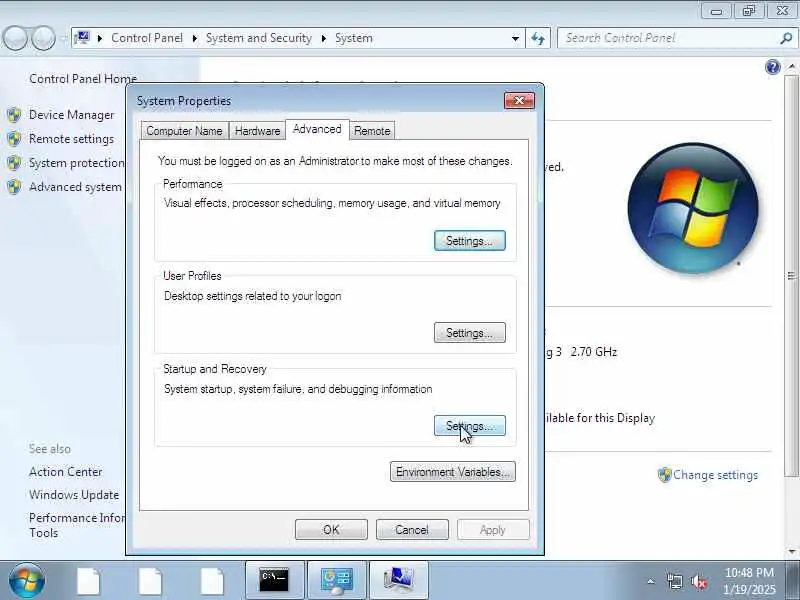The width and height of the screenshot is (800, 600).
Task: Open the Control Panel help icon
Action: [773, 67]
